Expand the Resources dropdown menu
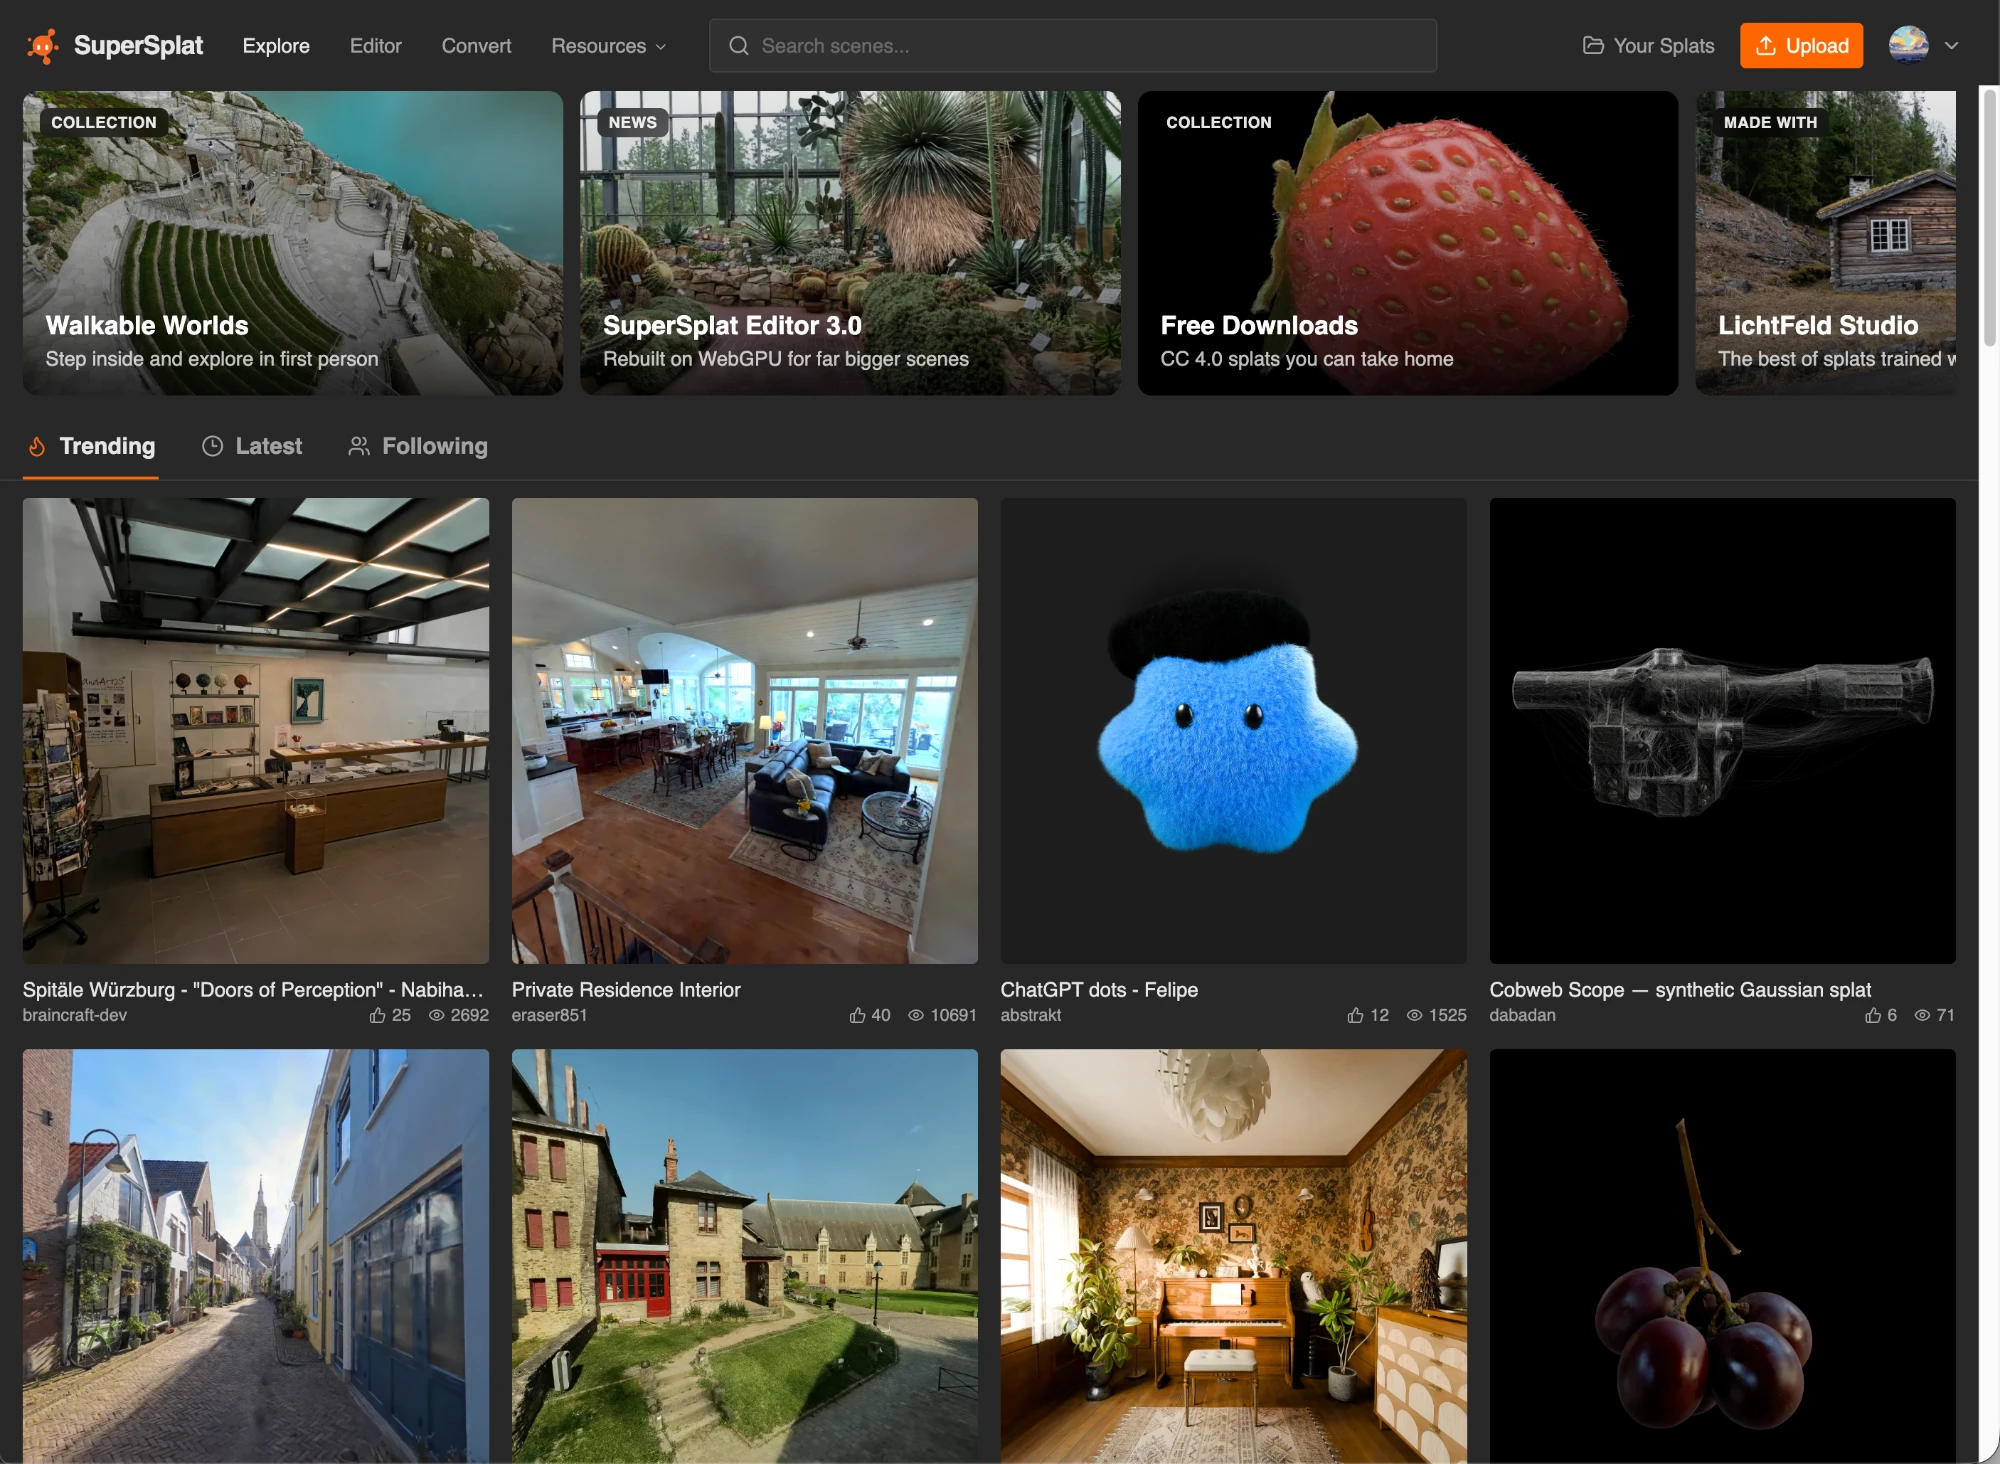The image size is (2000, 1464). tap(608, 46)
